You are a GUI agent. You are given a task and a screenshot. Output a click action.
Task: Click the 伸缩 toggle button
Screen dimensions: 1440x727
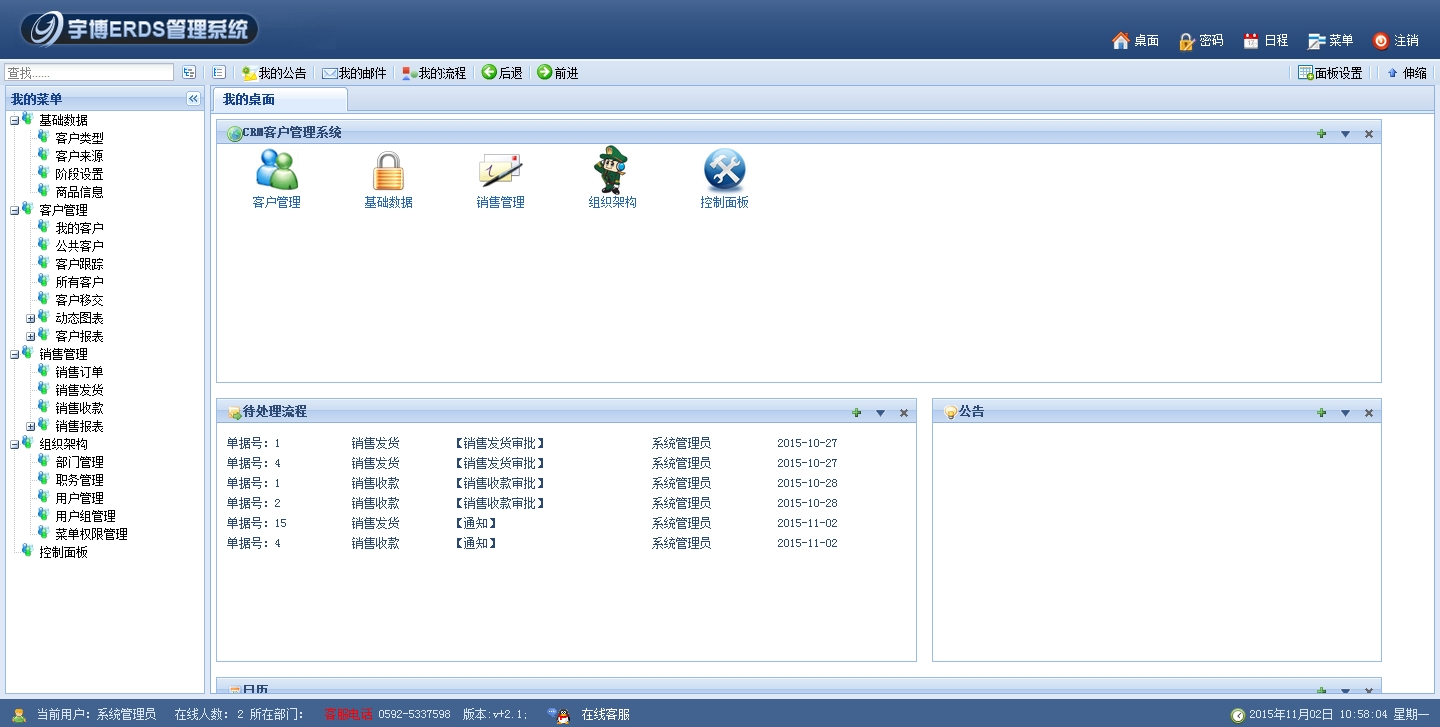1407,73
